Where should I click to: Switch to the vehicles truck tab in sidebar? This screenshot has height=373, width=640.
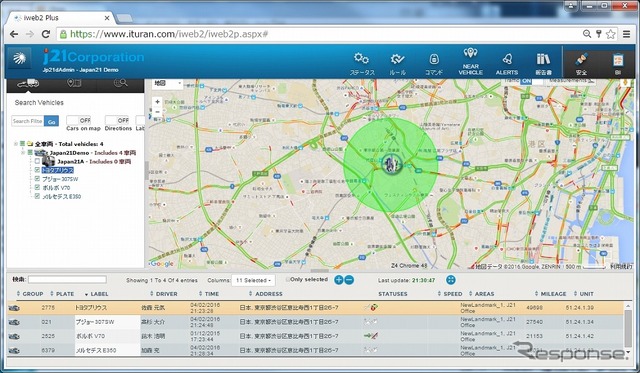click(28, 84)
